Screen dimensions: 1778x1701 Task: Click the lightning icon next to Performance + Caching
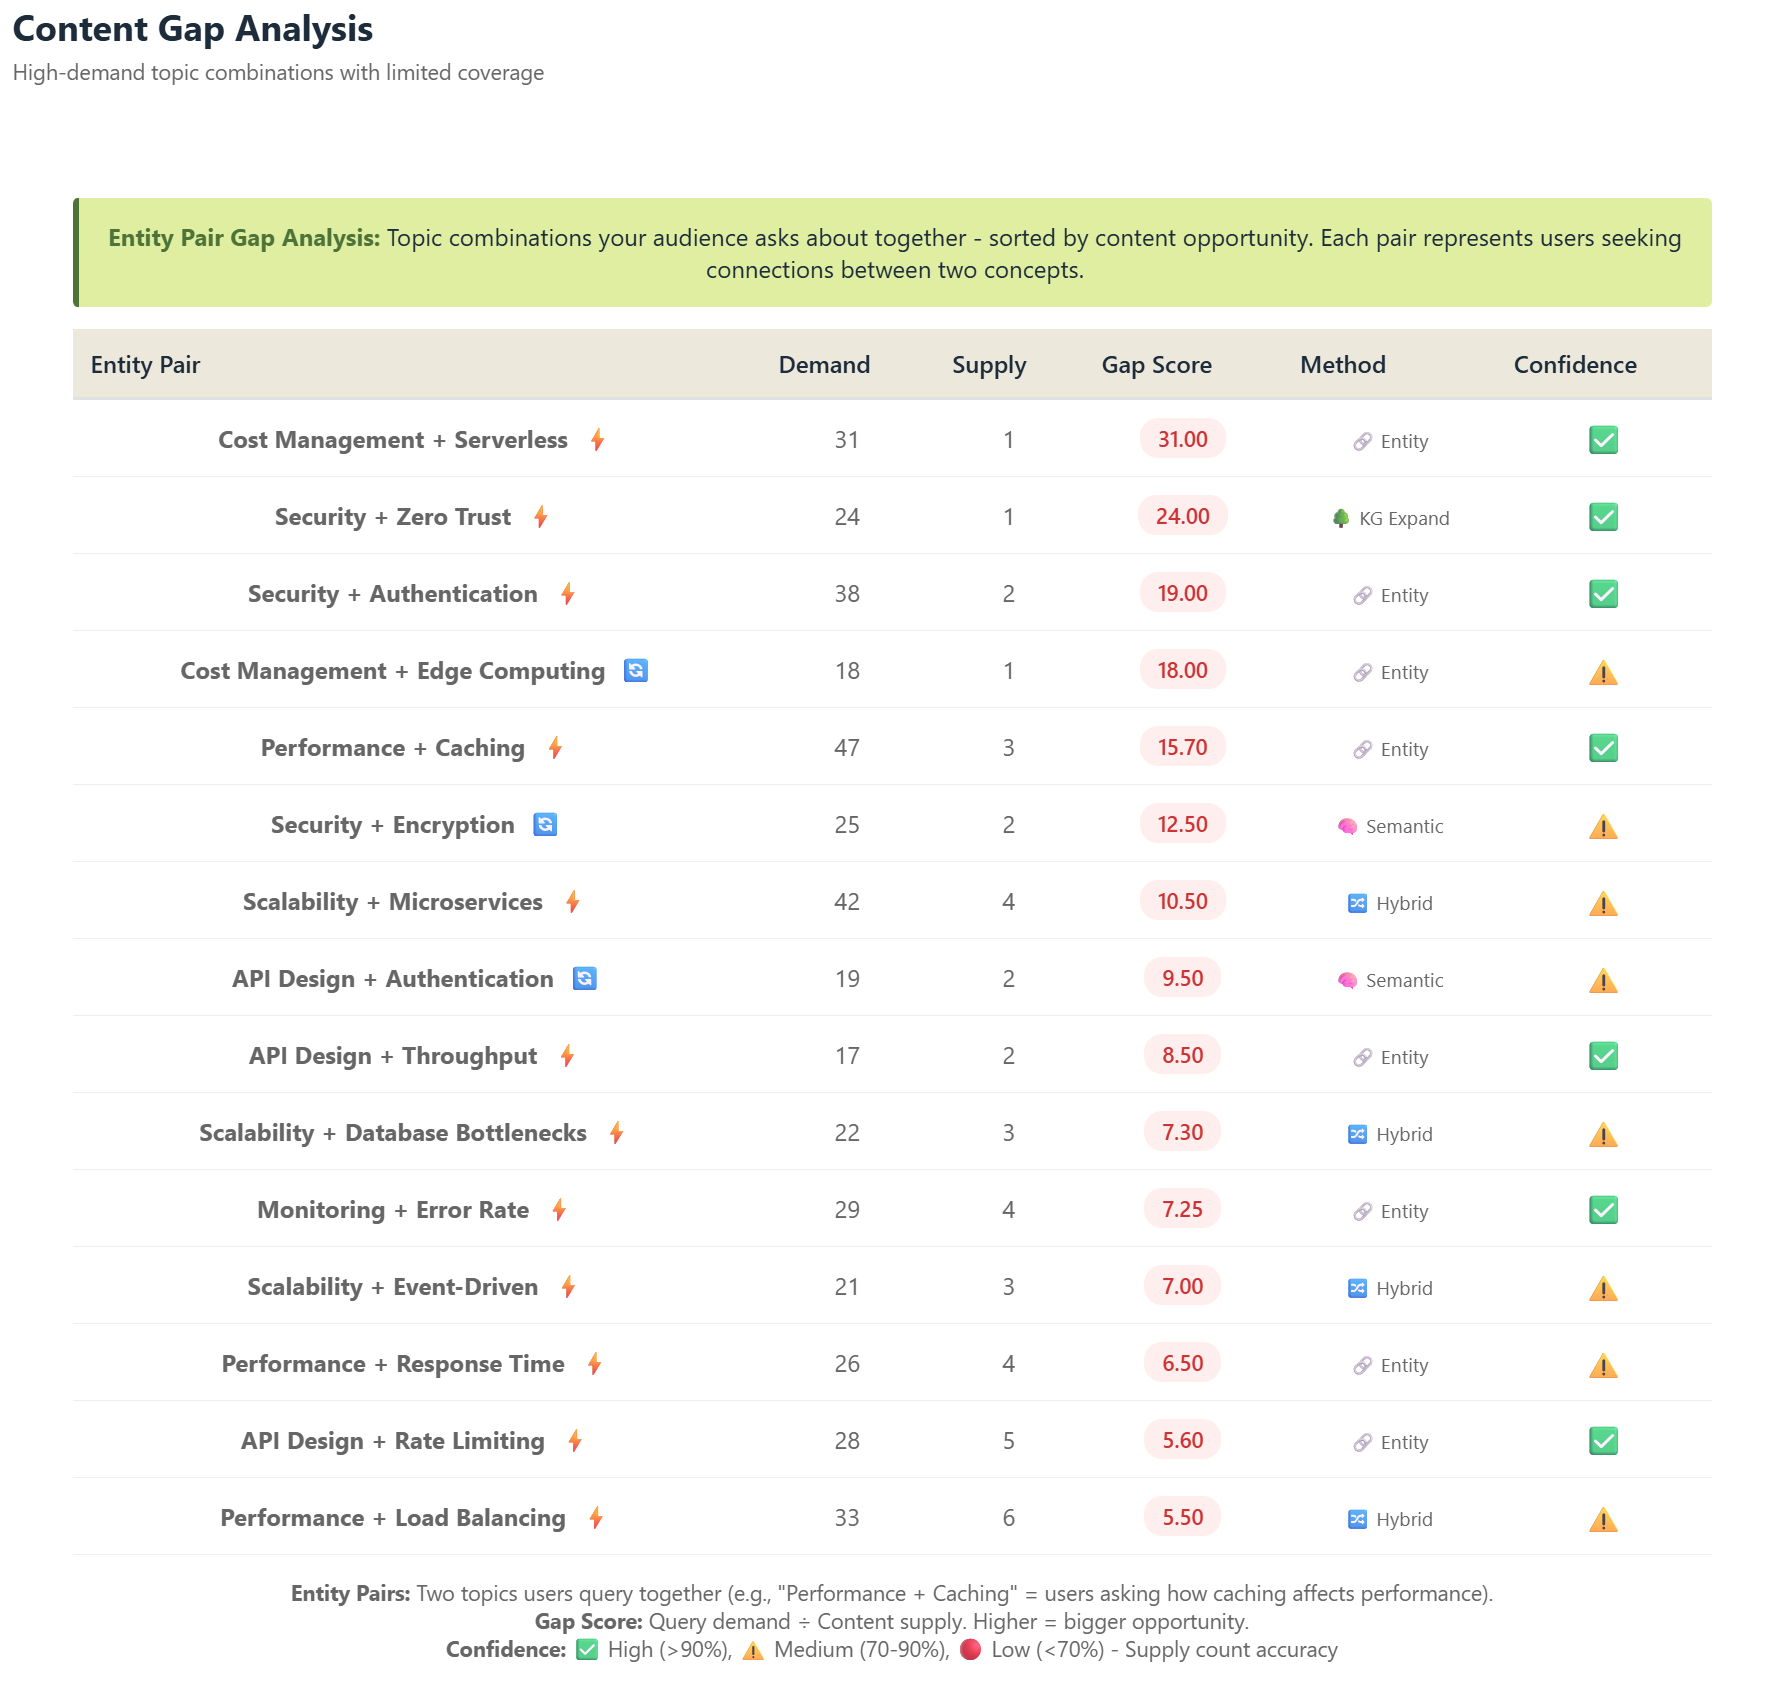(x=556, y=747)
